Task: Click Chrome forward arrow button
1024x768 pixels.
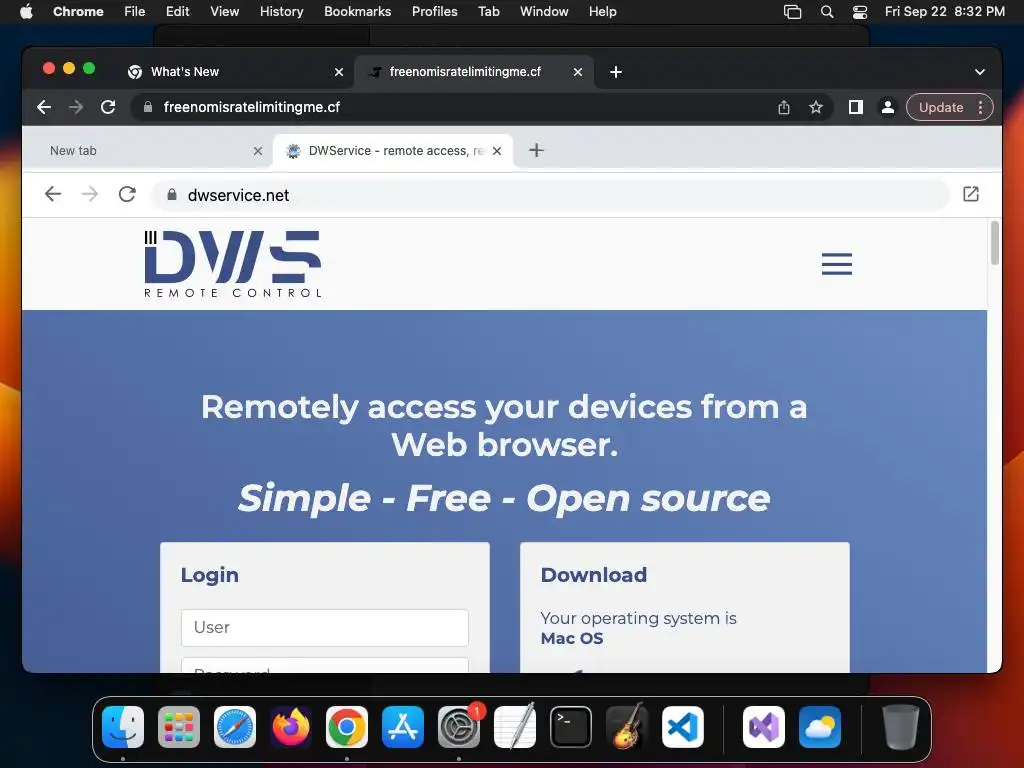Action: tap(76, 107)
